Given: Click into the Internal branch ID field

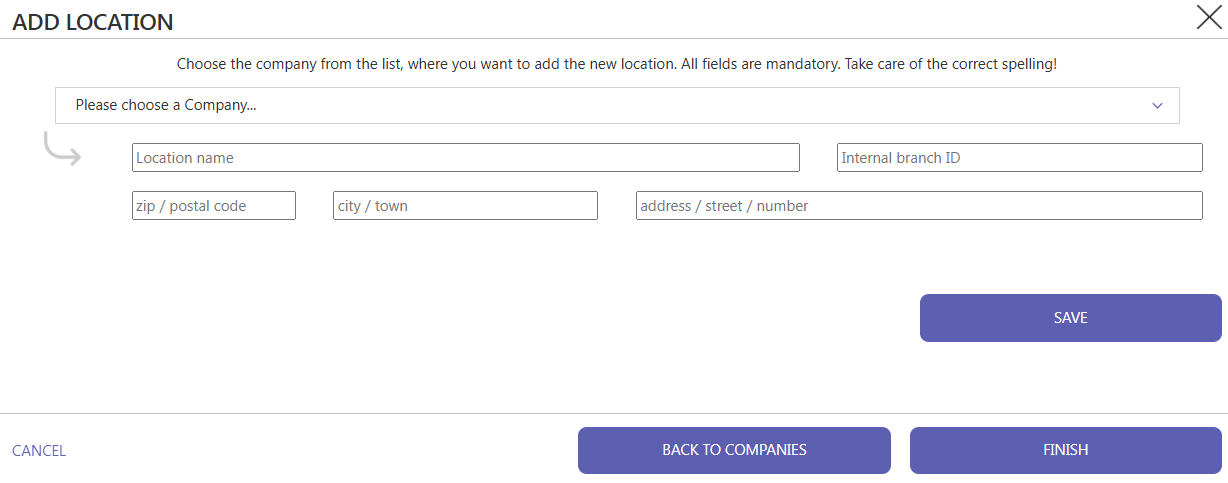Looking at the screenshot, I should (1020, 158).
